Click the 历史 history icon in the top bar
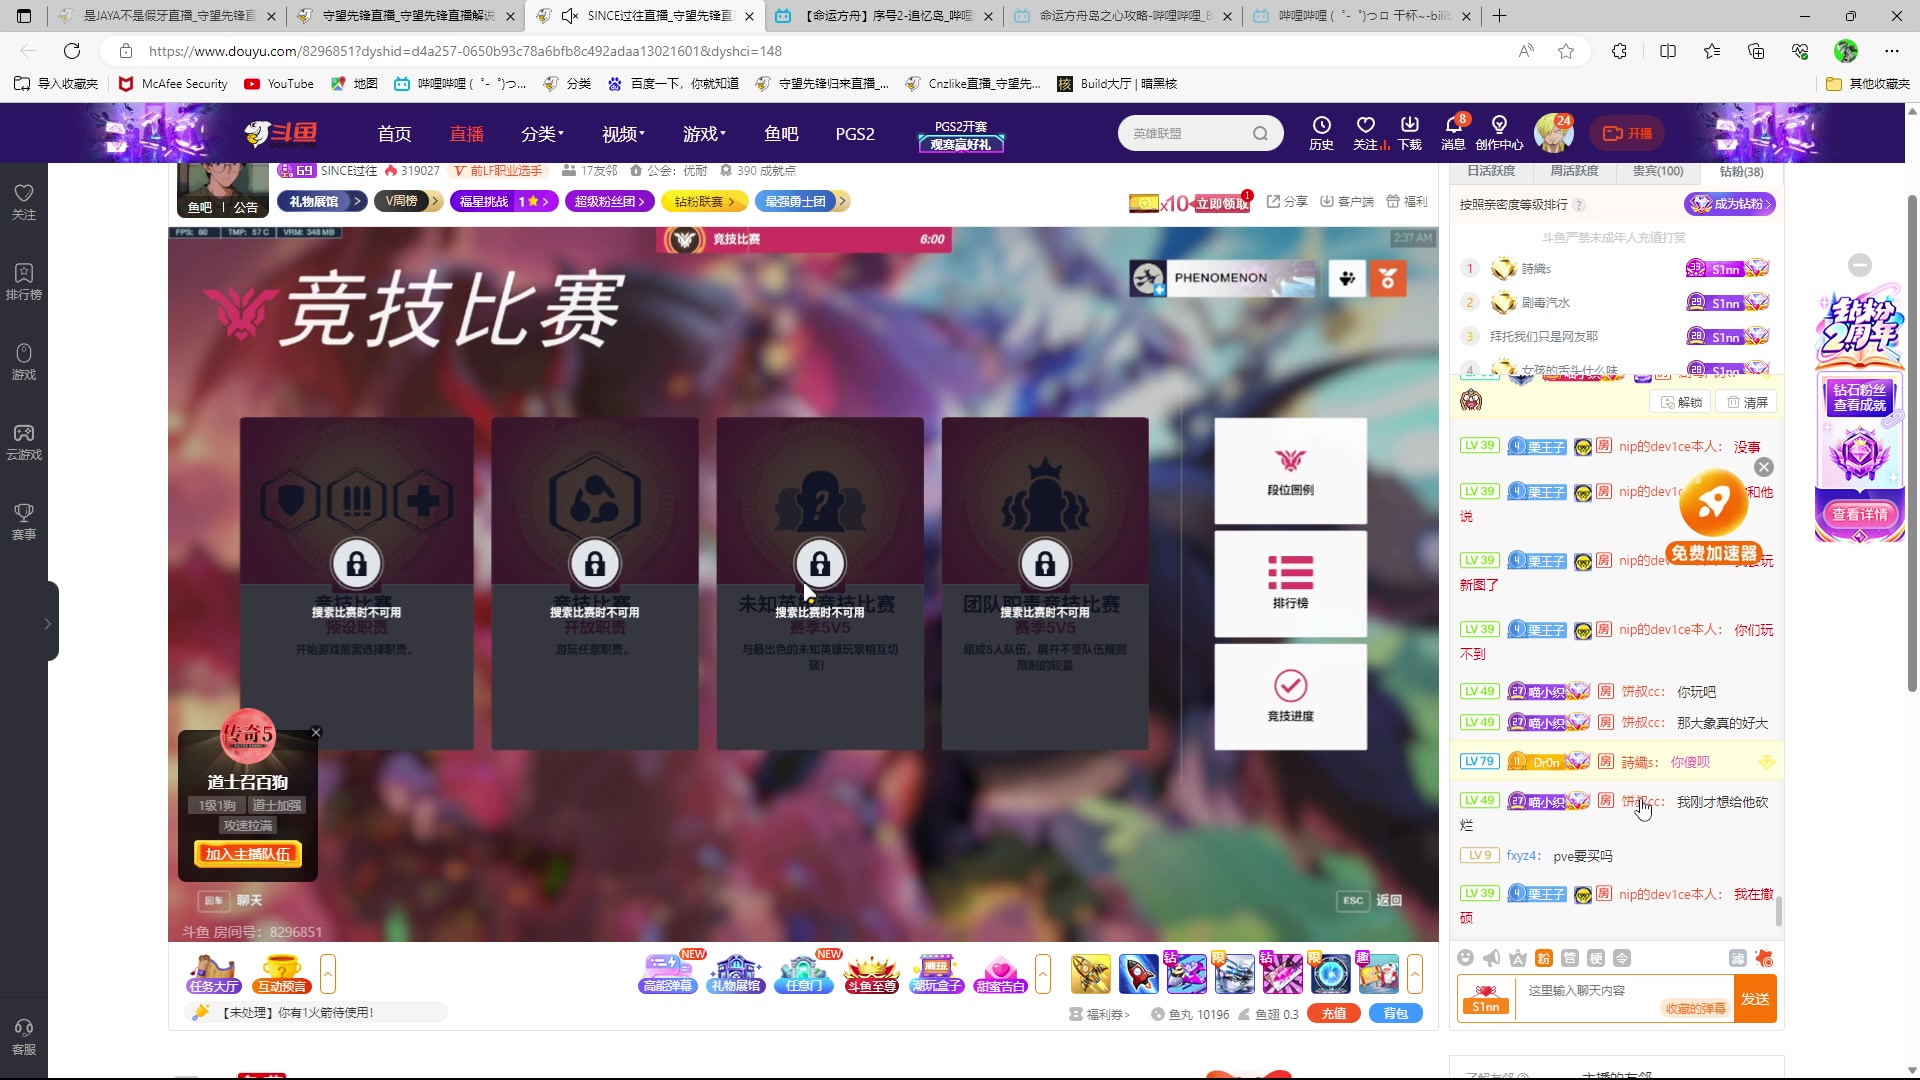 (x=1321, y=133)
